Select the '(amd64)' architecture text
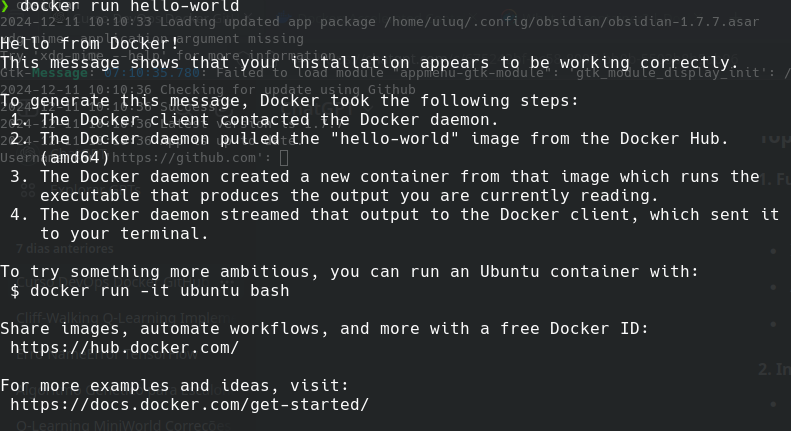This screenshot has height=431, width=791. pyautogui.click(x=75, y=157)
